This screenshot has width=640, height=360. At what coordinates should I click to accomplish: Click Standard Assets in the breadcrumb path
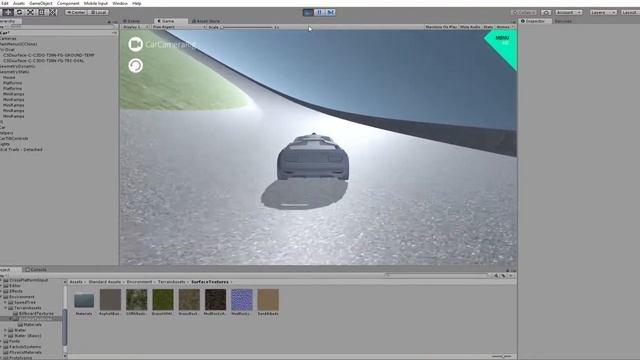[x=104, y=282]
